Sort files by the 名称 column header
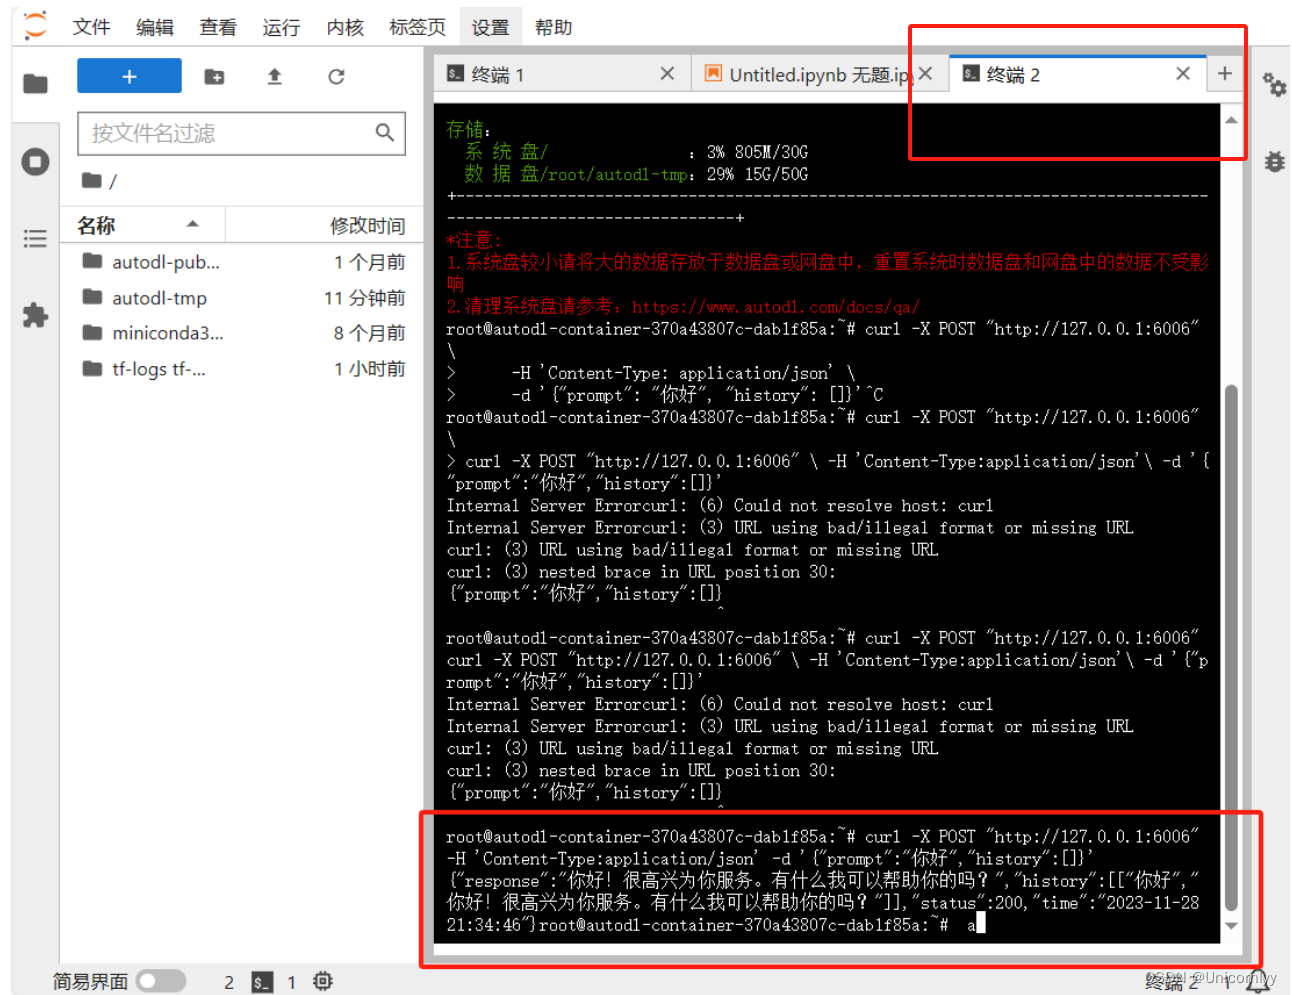The image size is (1292, 995). click(x=97, y=224)
